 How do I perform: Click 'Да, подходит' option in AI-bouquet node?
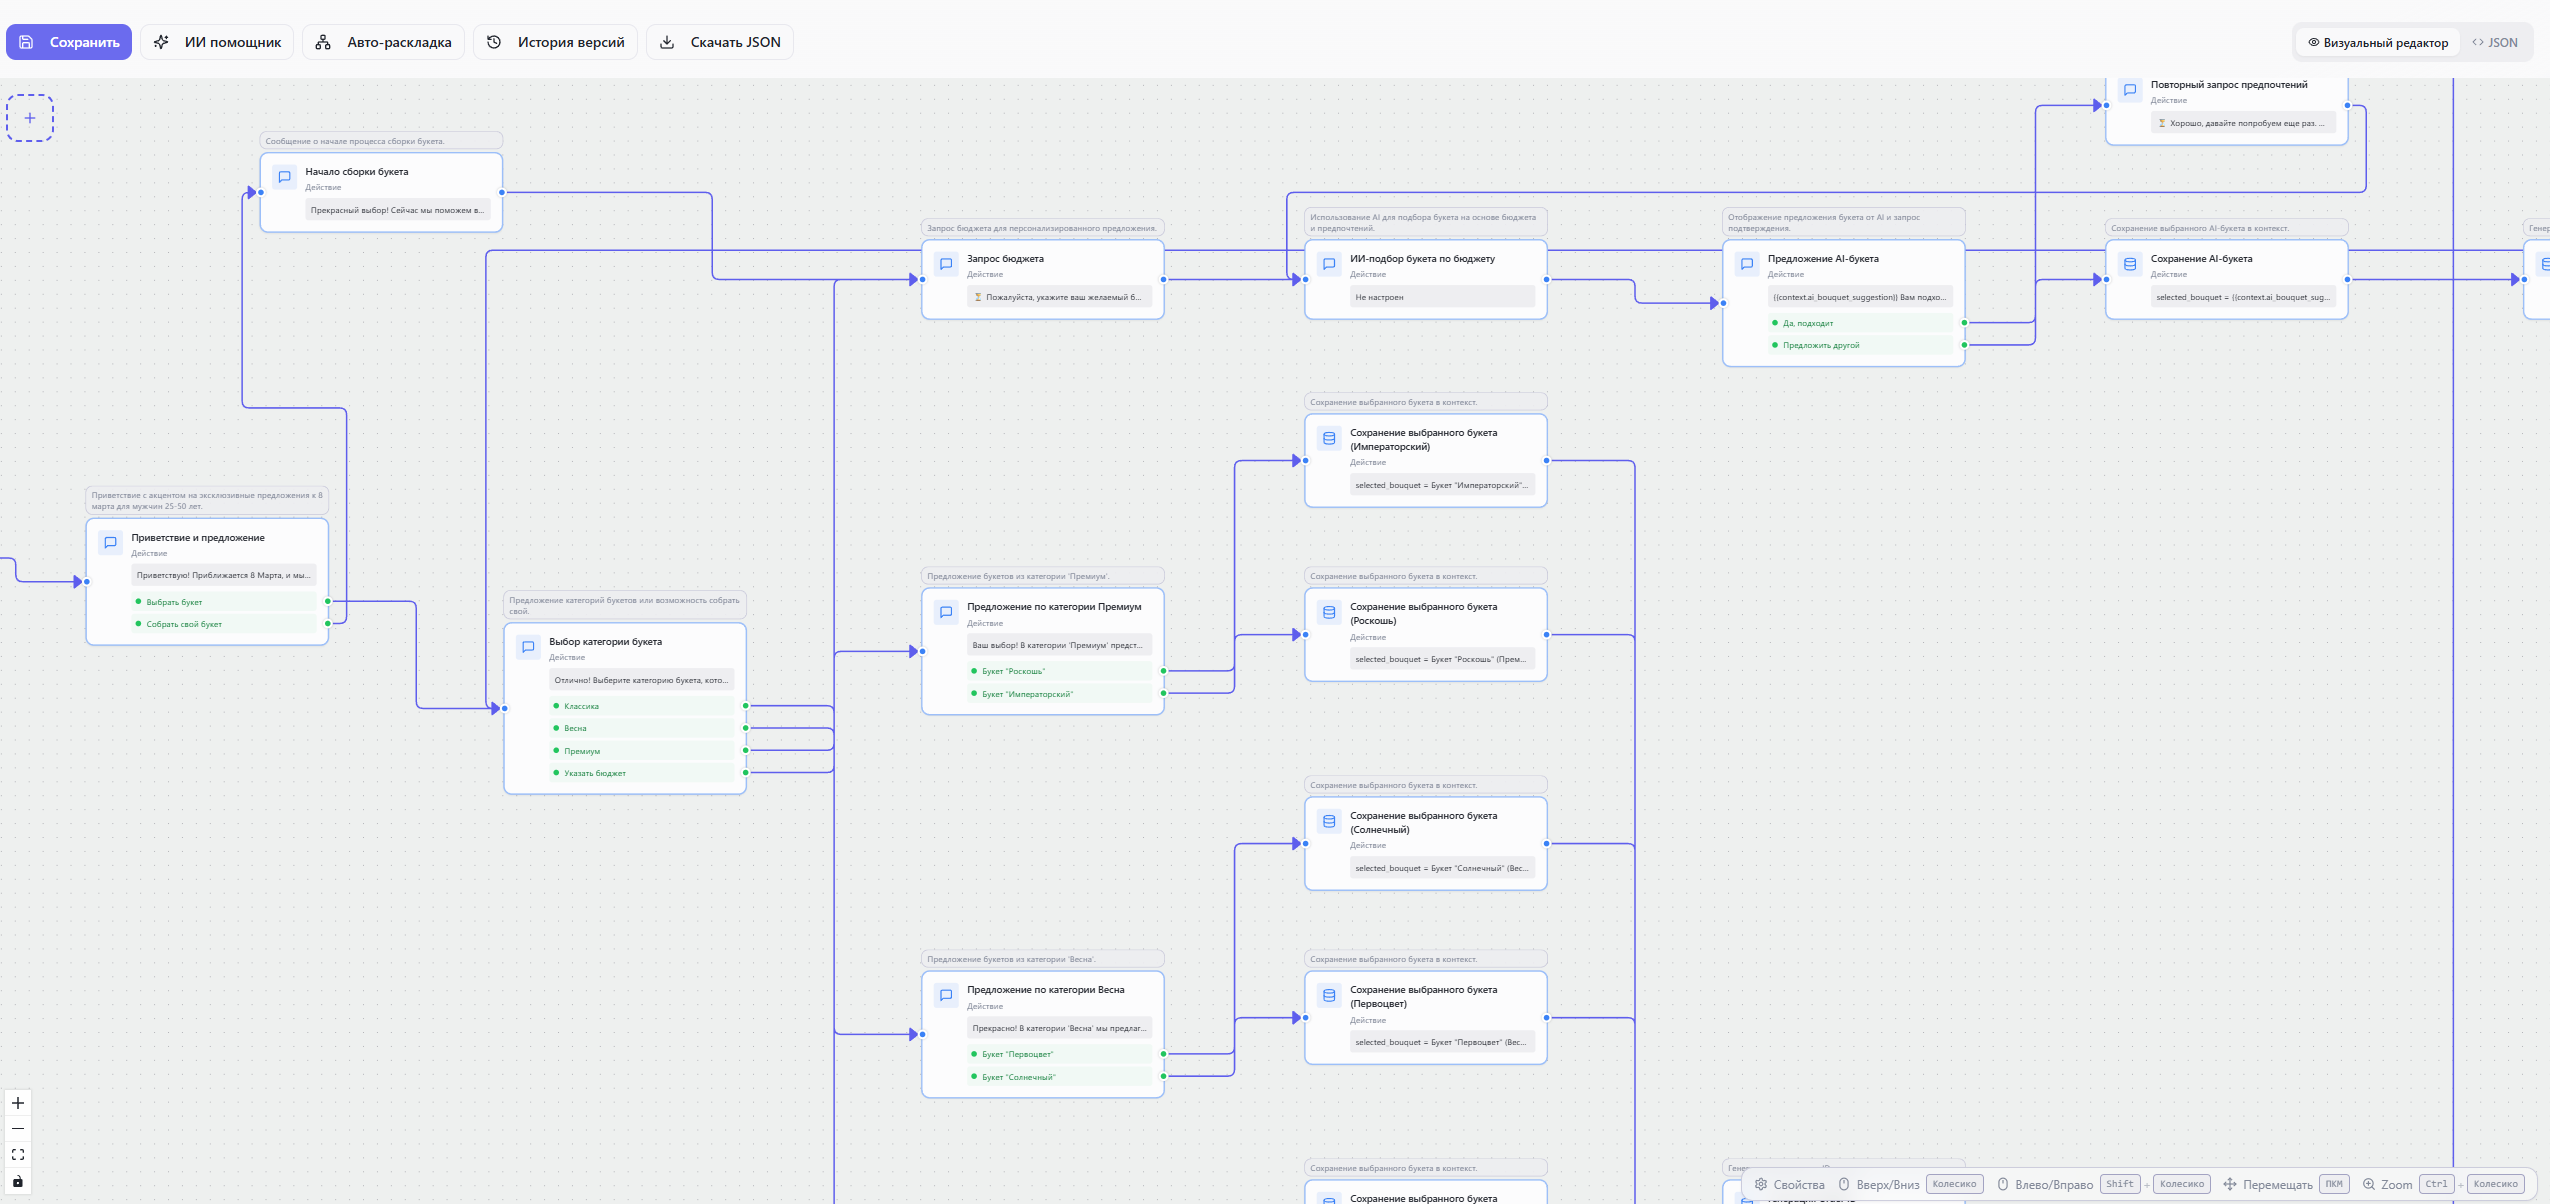pyautogui.click(x=1807, y=323)
